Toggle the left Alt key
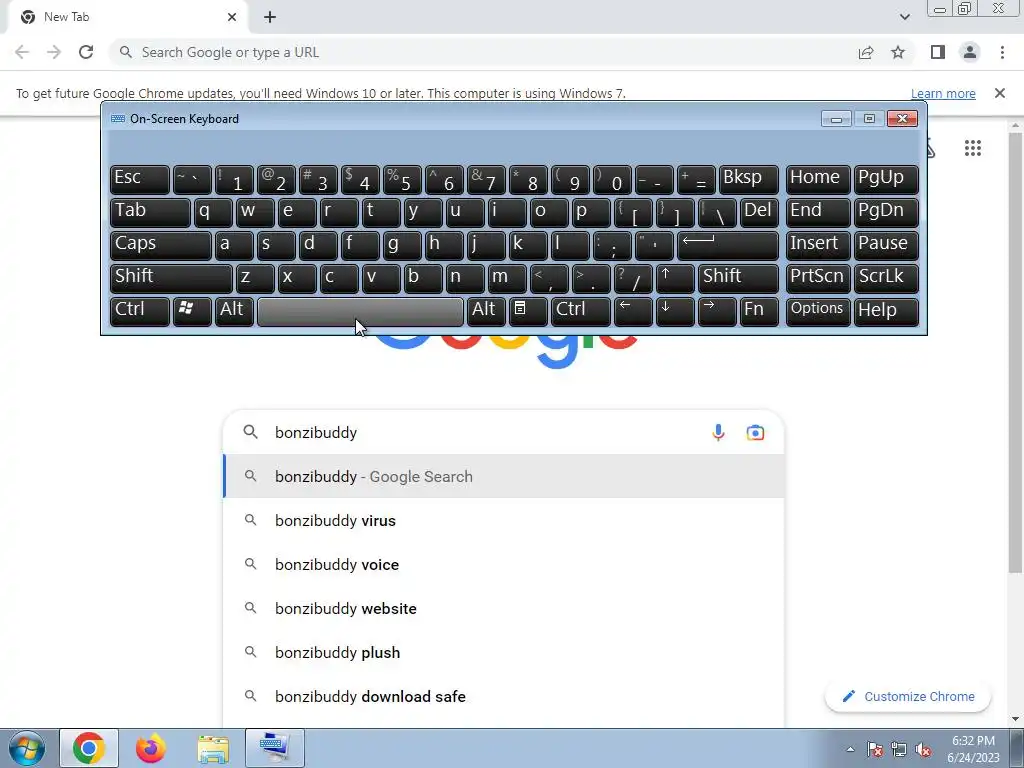1024x768 pixels. tap(234, 312)
